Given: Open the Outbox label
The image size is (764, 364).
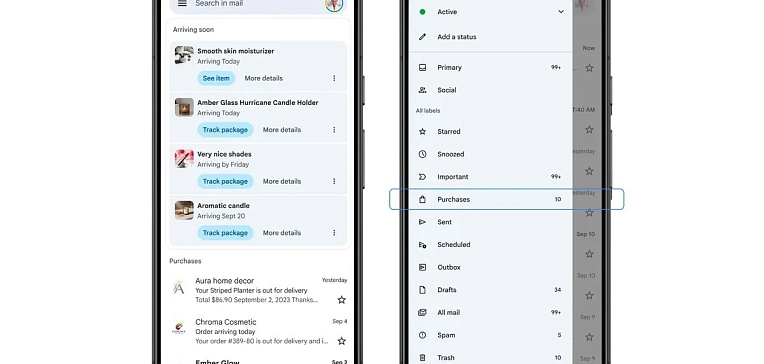Looking at the screenshot, I should pos(491,267).
